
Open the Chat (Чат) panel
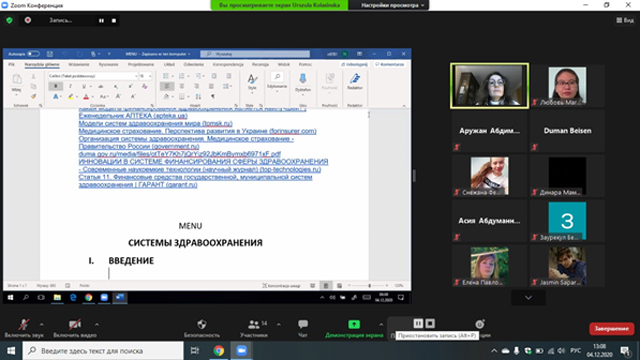(x=303, y=324)
